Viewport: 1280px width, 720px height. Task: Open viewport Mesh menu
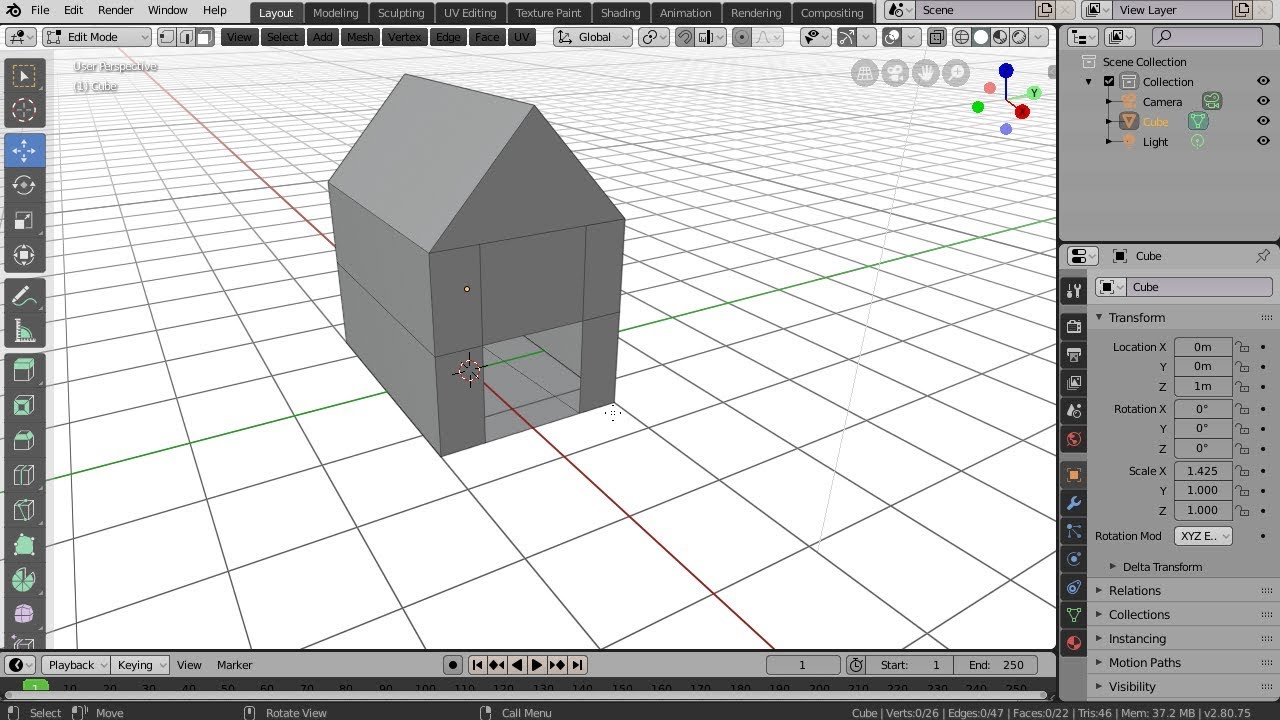pos(360,37)
